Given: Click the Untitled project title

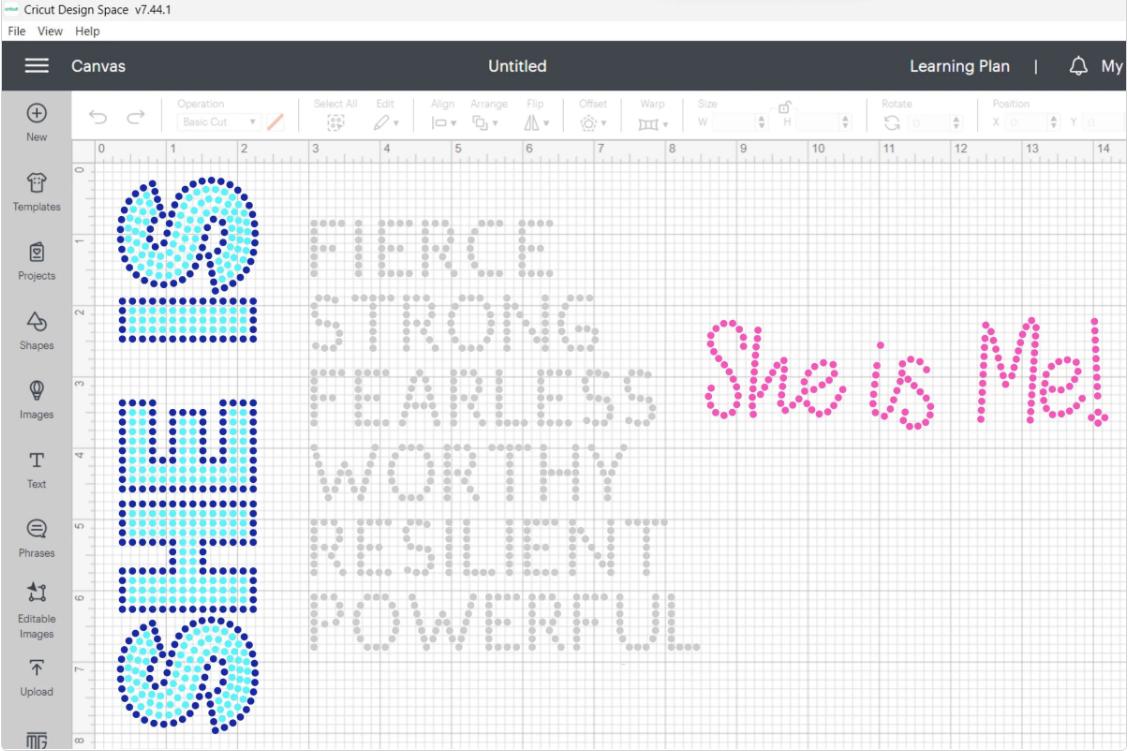Looking at the screenshot, I should coord(517,66).
